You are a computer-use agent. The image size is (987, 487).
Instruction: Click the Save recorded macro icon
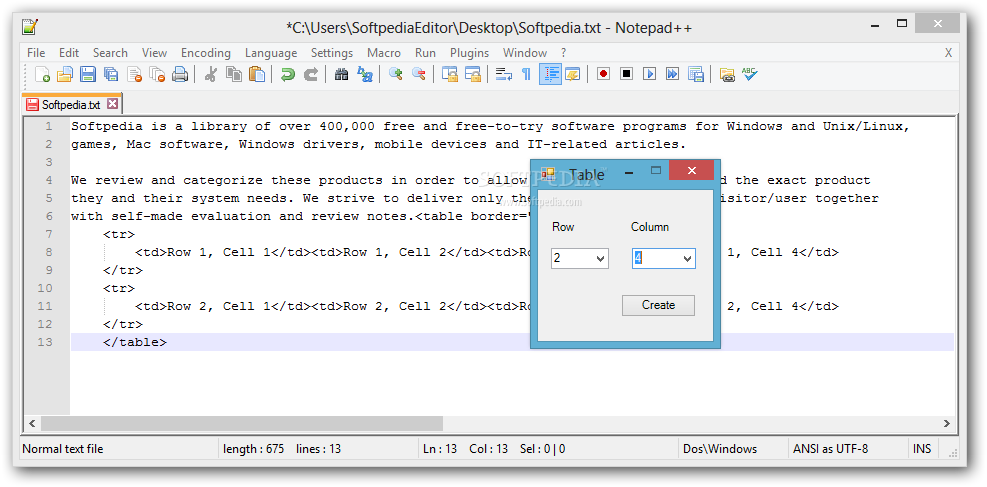click(x=696, y=74)
